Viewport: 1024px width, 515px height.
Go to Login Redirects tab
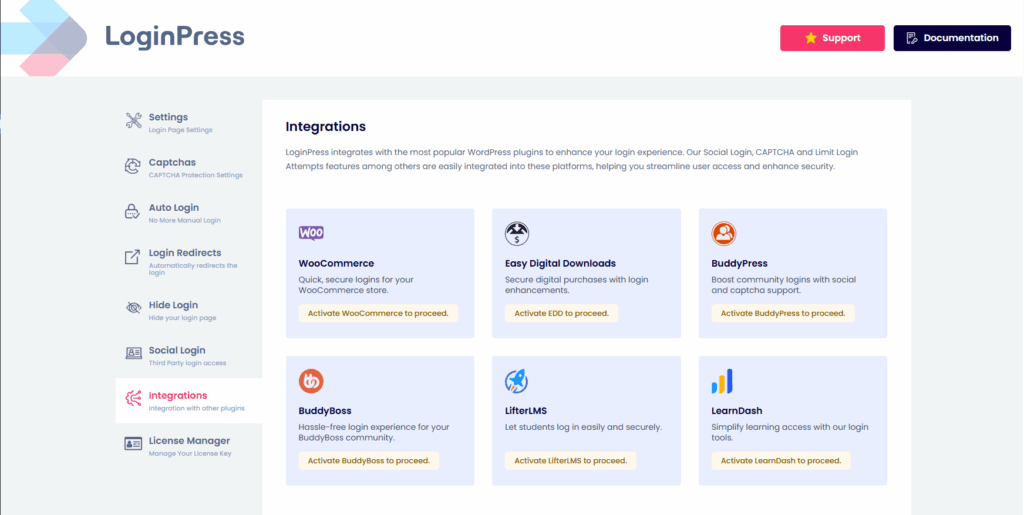point(189,261)
